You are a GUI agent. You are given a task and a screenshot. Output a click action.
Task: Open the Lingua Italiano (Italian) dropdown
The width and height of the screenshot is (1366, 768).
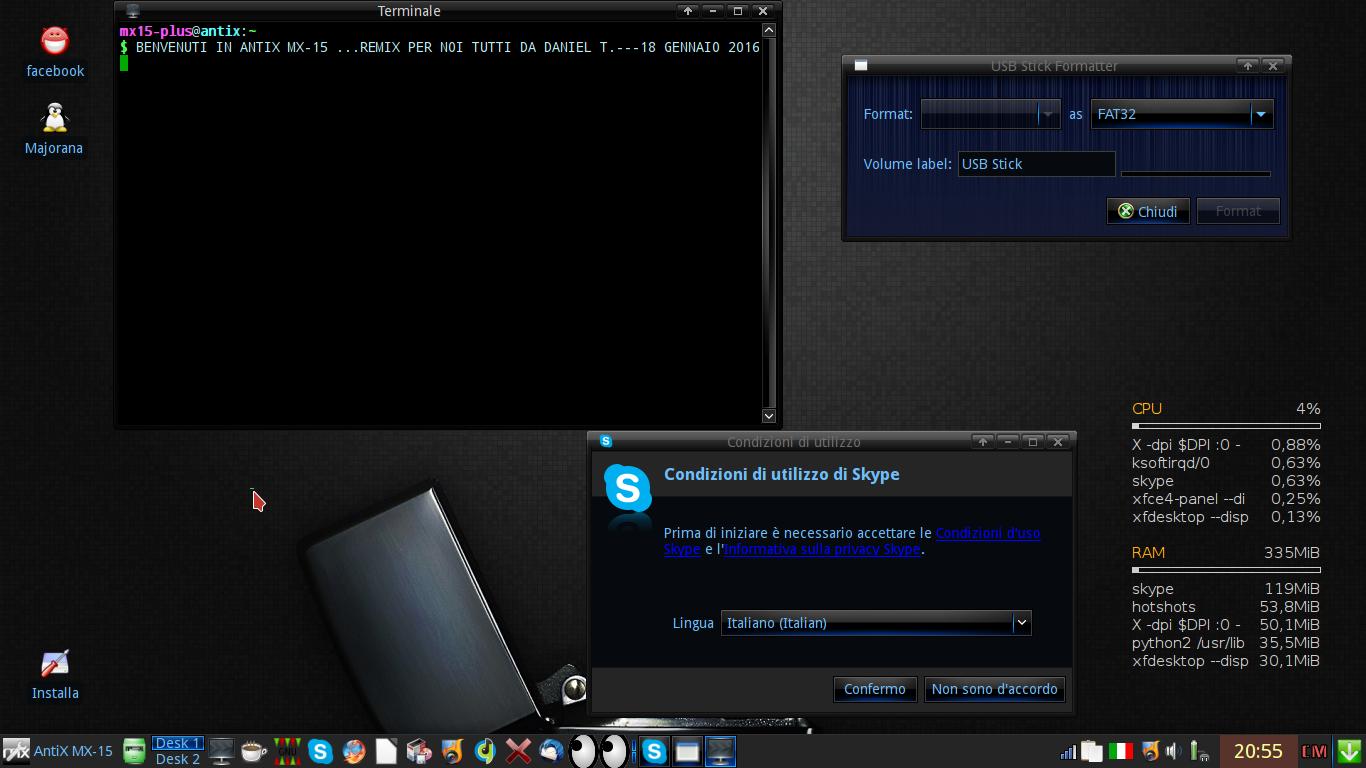point(875,623)
